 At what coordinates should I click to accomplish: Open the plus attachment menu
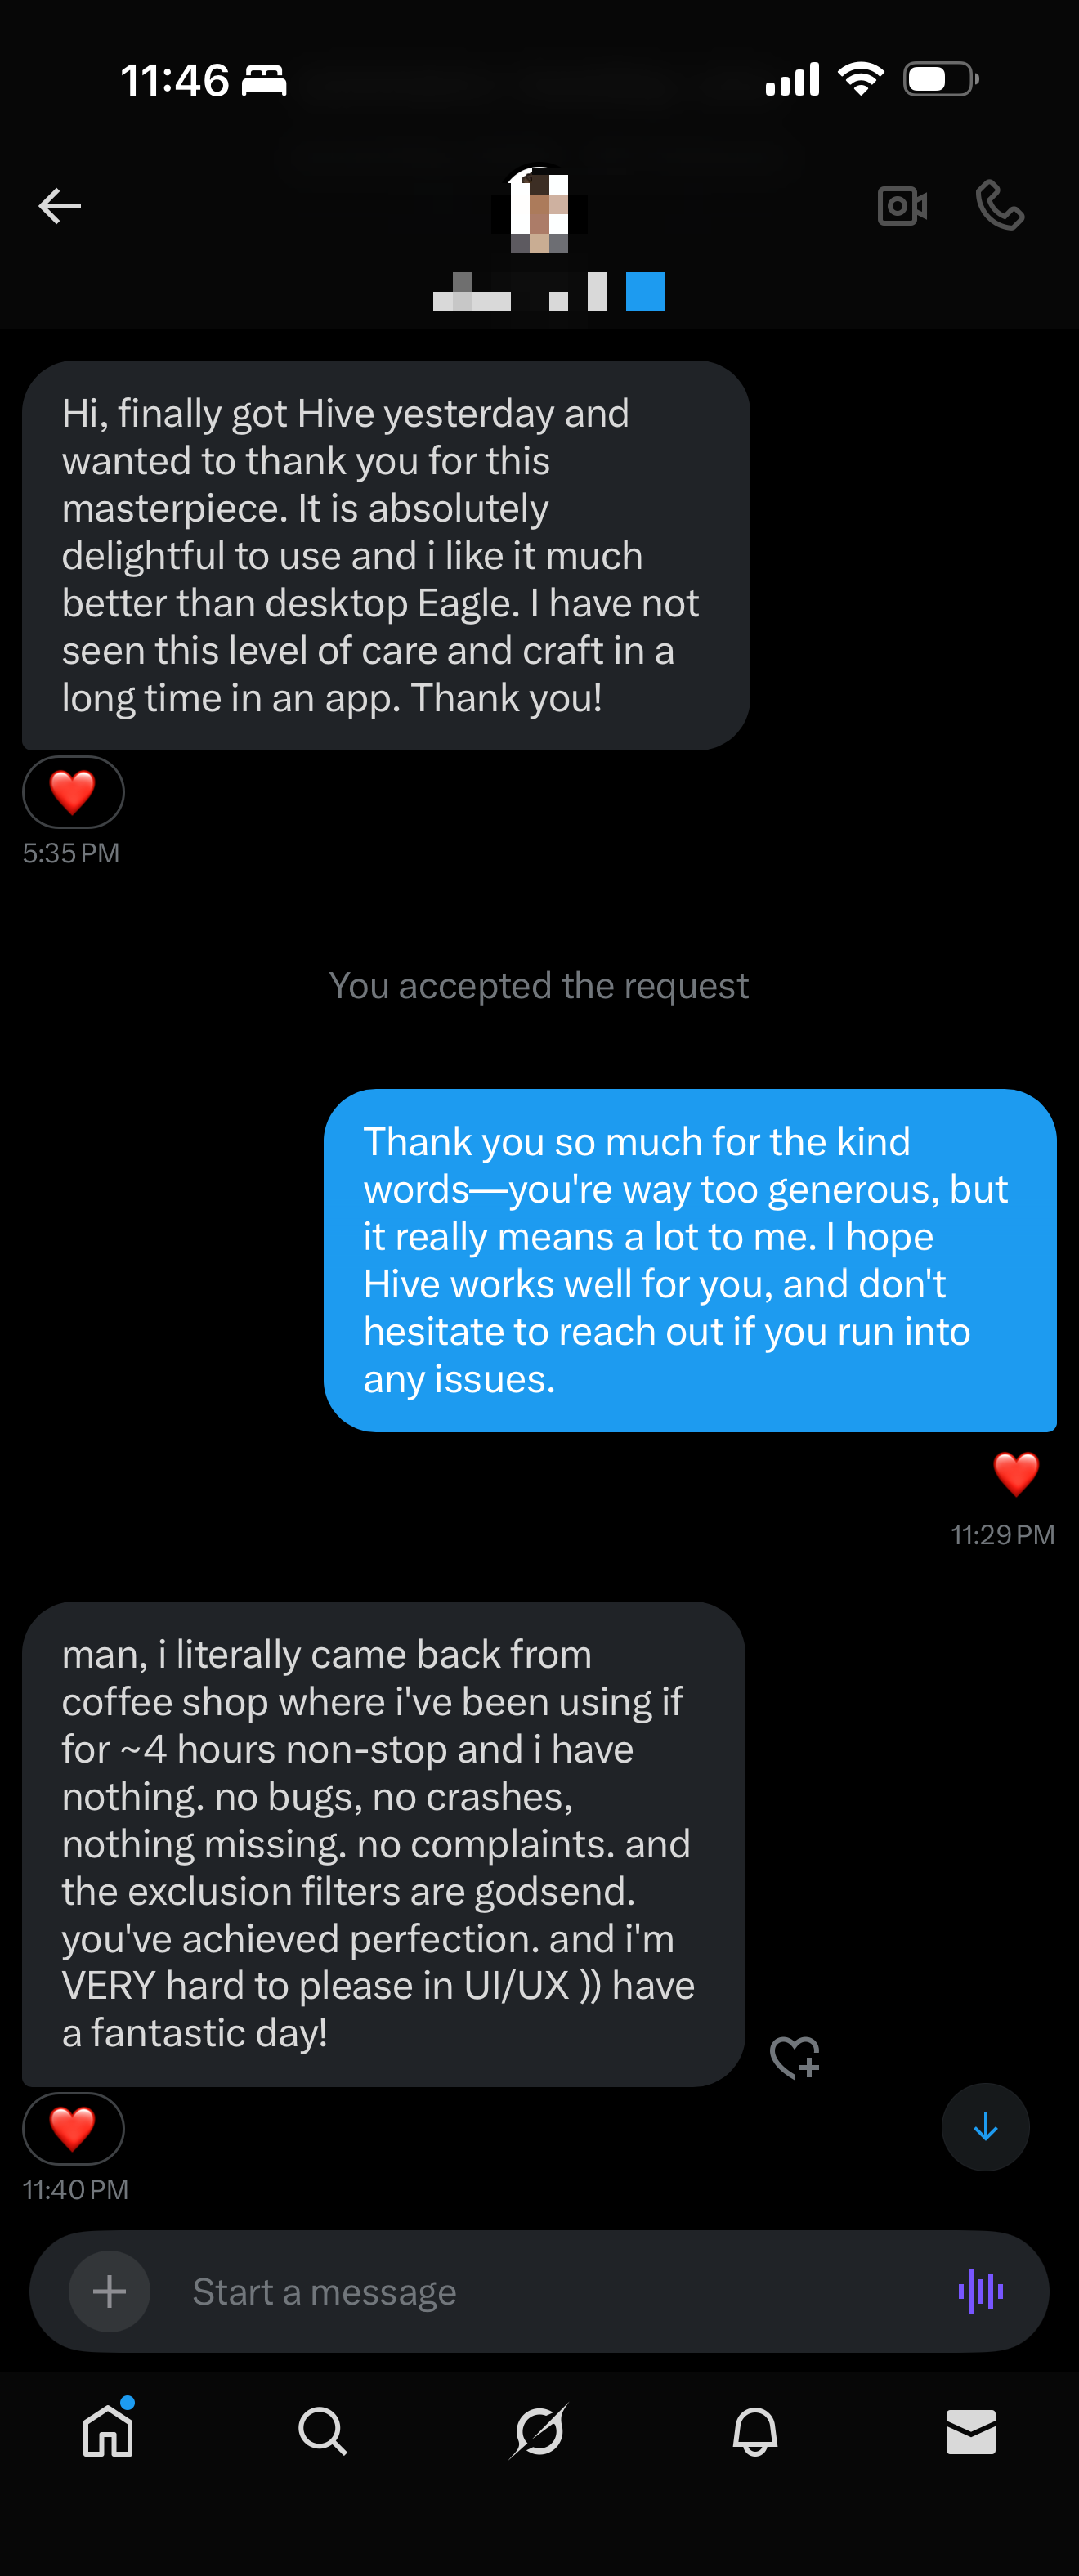tap(109, 2291)
